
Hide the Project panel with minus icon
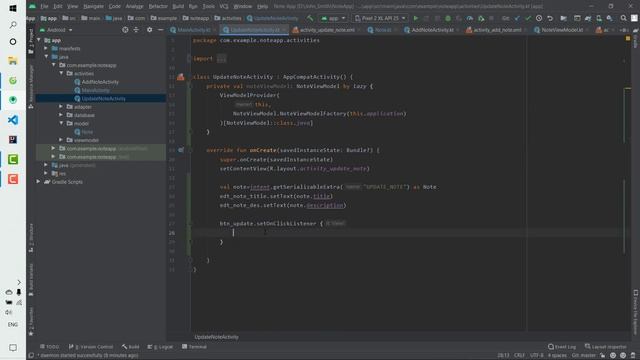point(160,30)
